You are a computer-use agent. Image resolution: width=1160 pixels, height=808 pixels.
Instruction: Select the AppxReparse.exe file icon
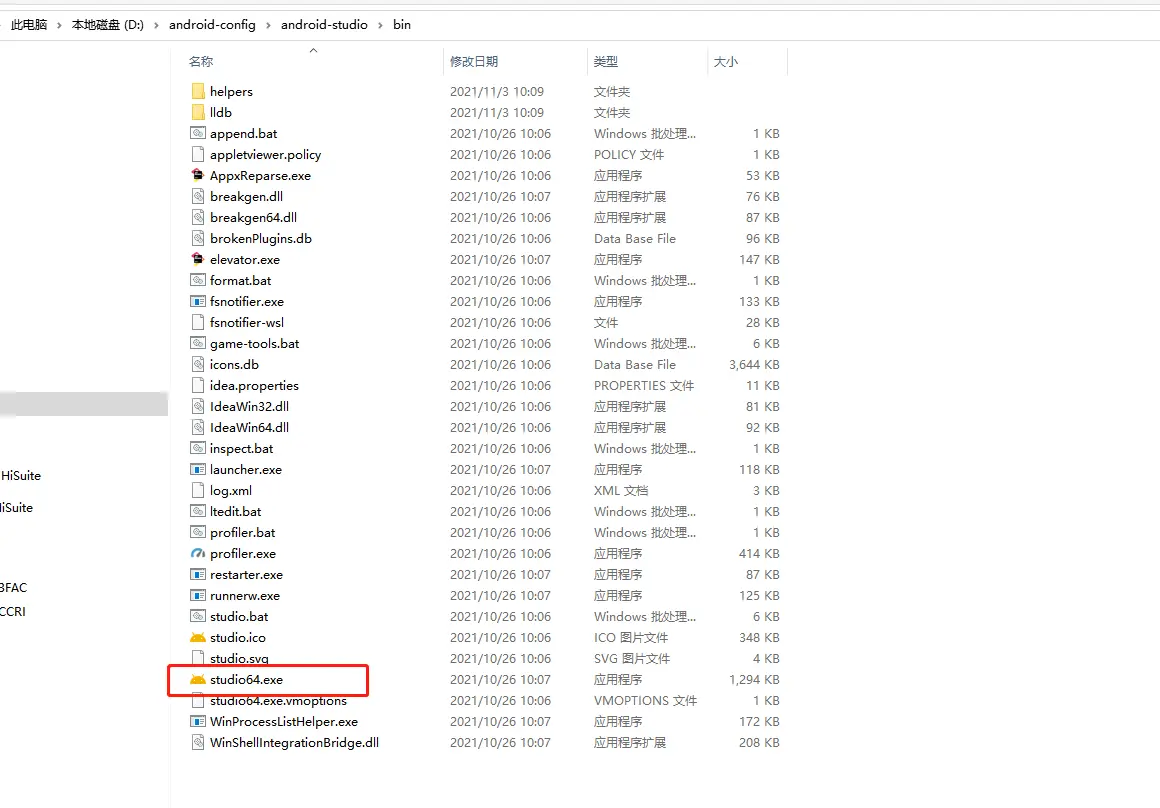197,176
